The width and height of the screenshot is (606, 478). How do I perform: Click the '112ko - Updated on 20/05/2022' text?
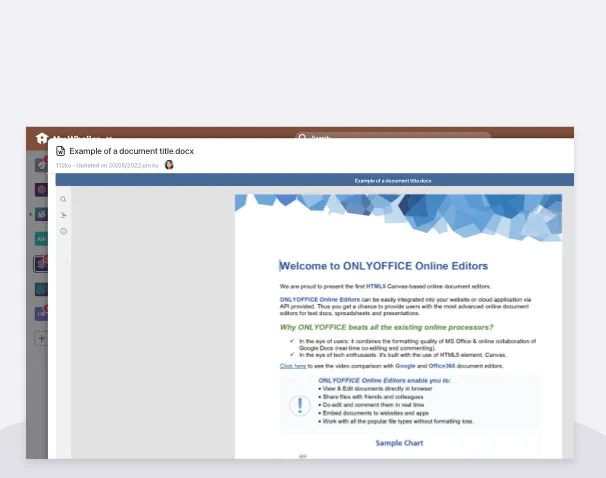pos(107,165)
